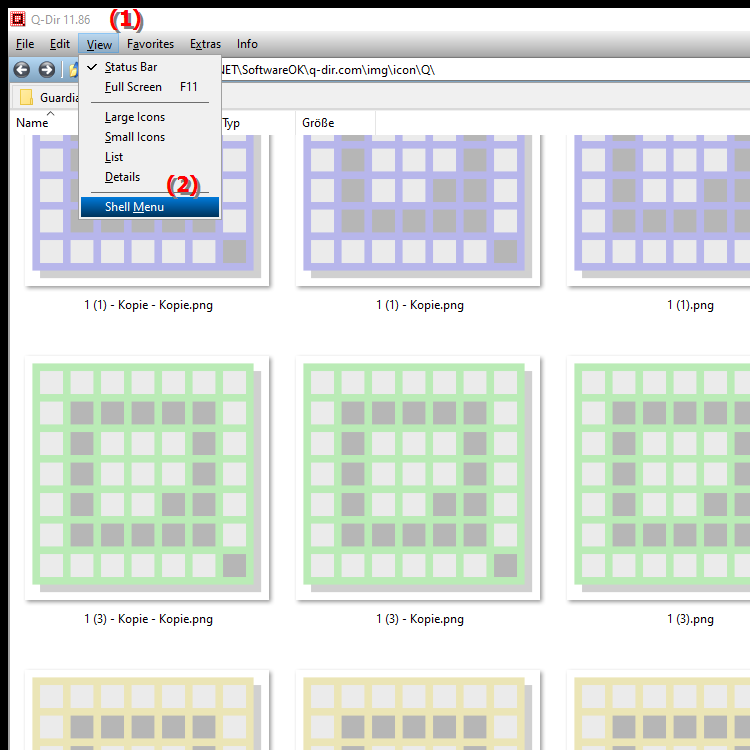Click filename label 1 (1).png
The width and height of the screenshot is (750, 750).
[690, 305]
